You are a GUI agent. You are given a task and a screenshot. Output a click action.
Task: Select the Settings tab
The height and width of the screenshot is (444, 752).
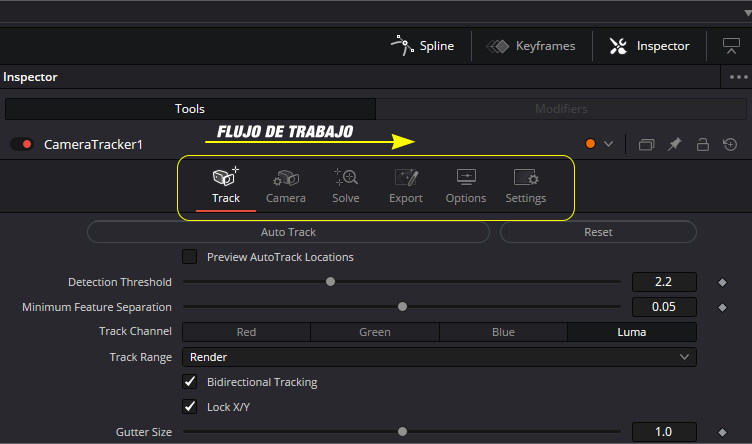[x=526, y=186]
